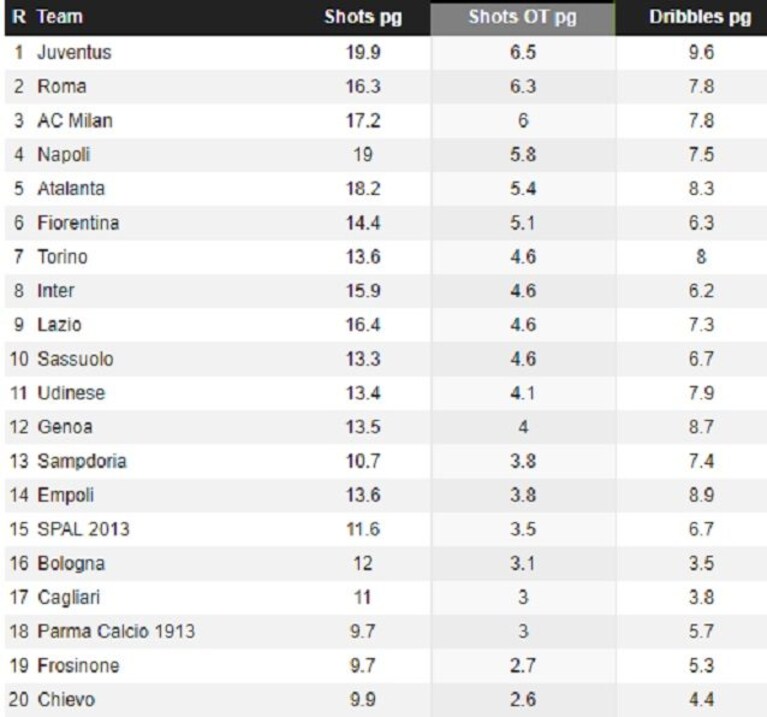Open the Torino team link
767x717 pixels.
click(x=63, y=257)
